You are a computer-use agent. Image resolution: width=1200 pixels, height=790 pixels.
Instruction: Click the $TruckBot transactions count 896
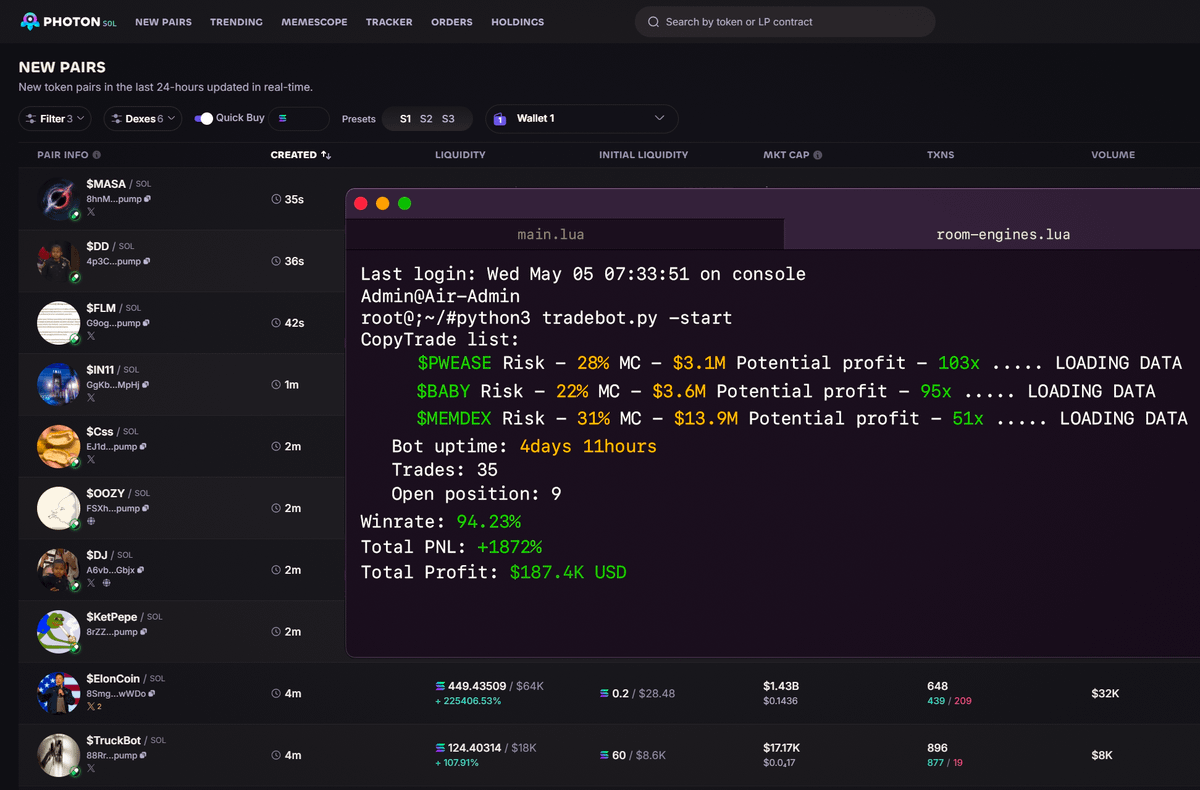coord(937,748)
